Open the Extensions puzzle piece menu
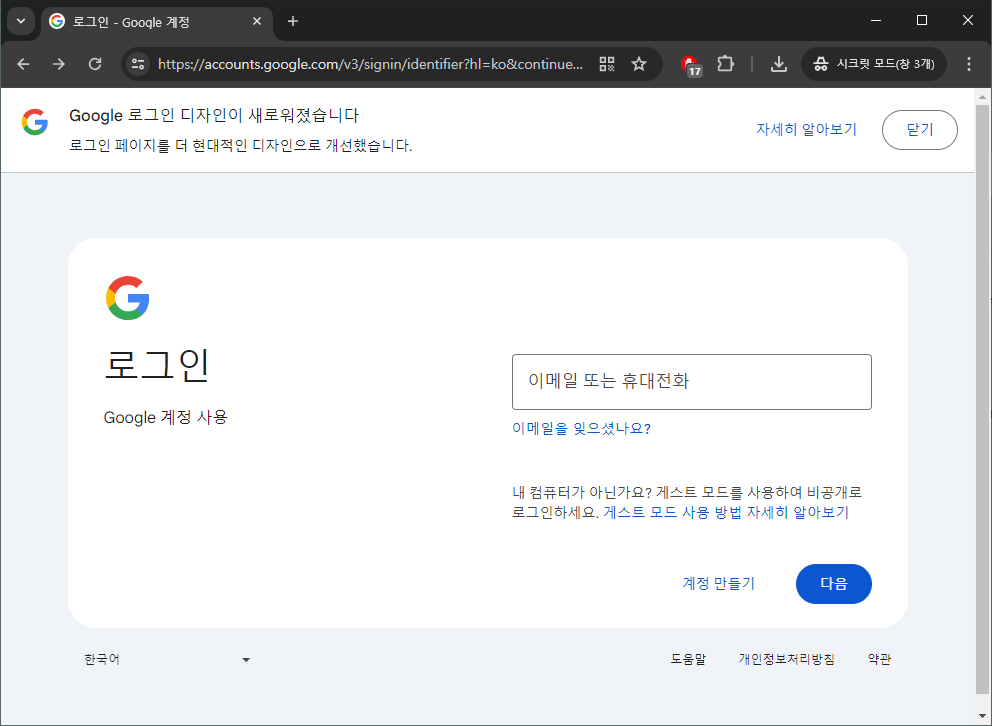The width and height of the screenshot is (992, 726). [726, 64]
